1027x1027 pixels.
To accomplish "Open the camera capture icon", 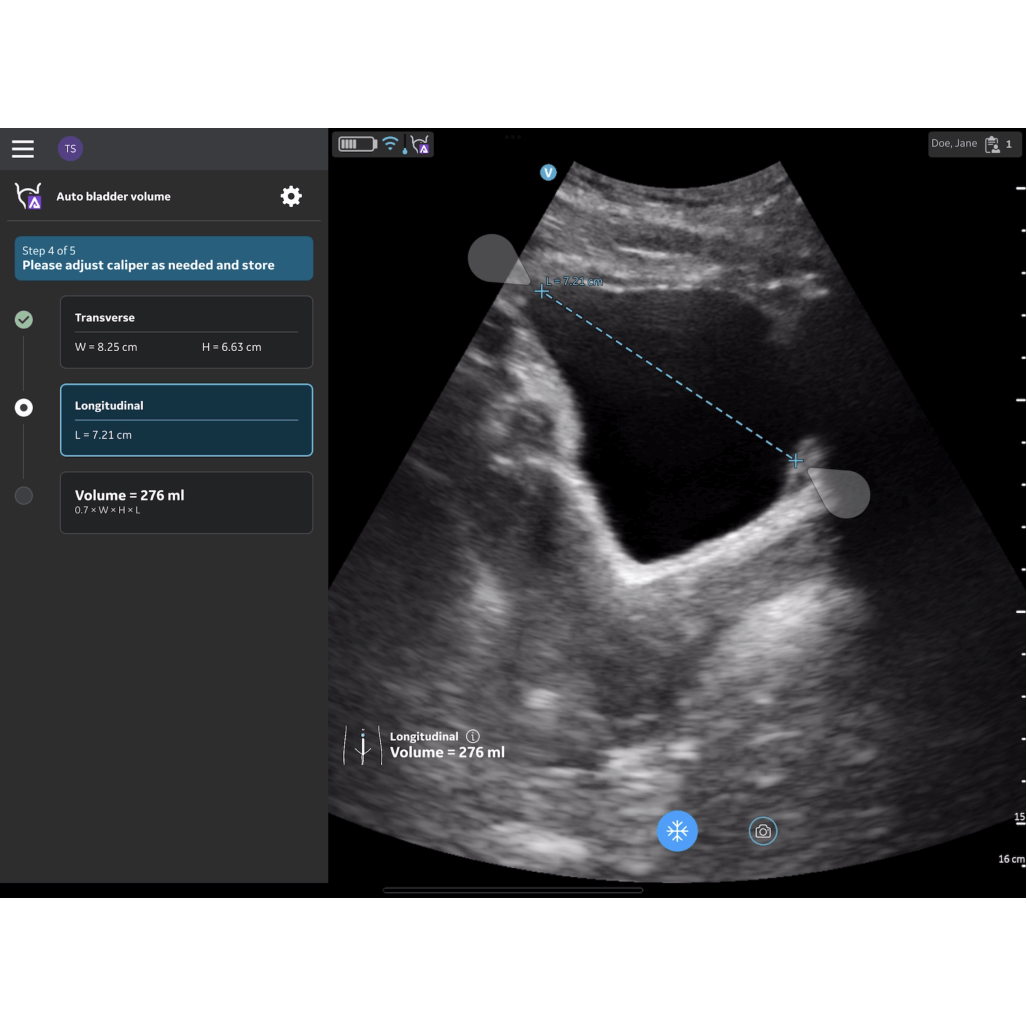I will point(763,830).
